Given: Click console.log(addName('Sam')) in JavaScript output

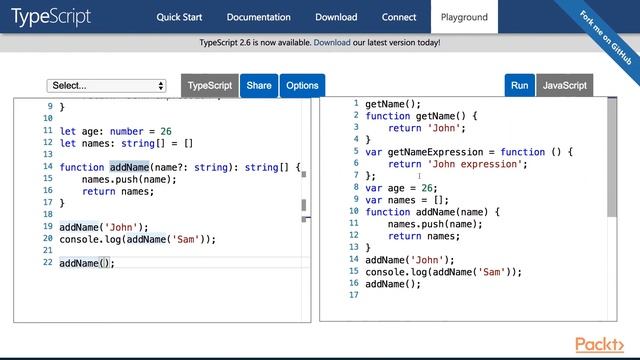Looking at the screenshot, I should pos(443,272).
